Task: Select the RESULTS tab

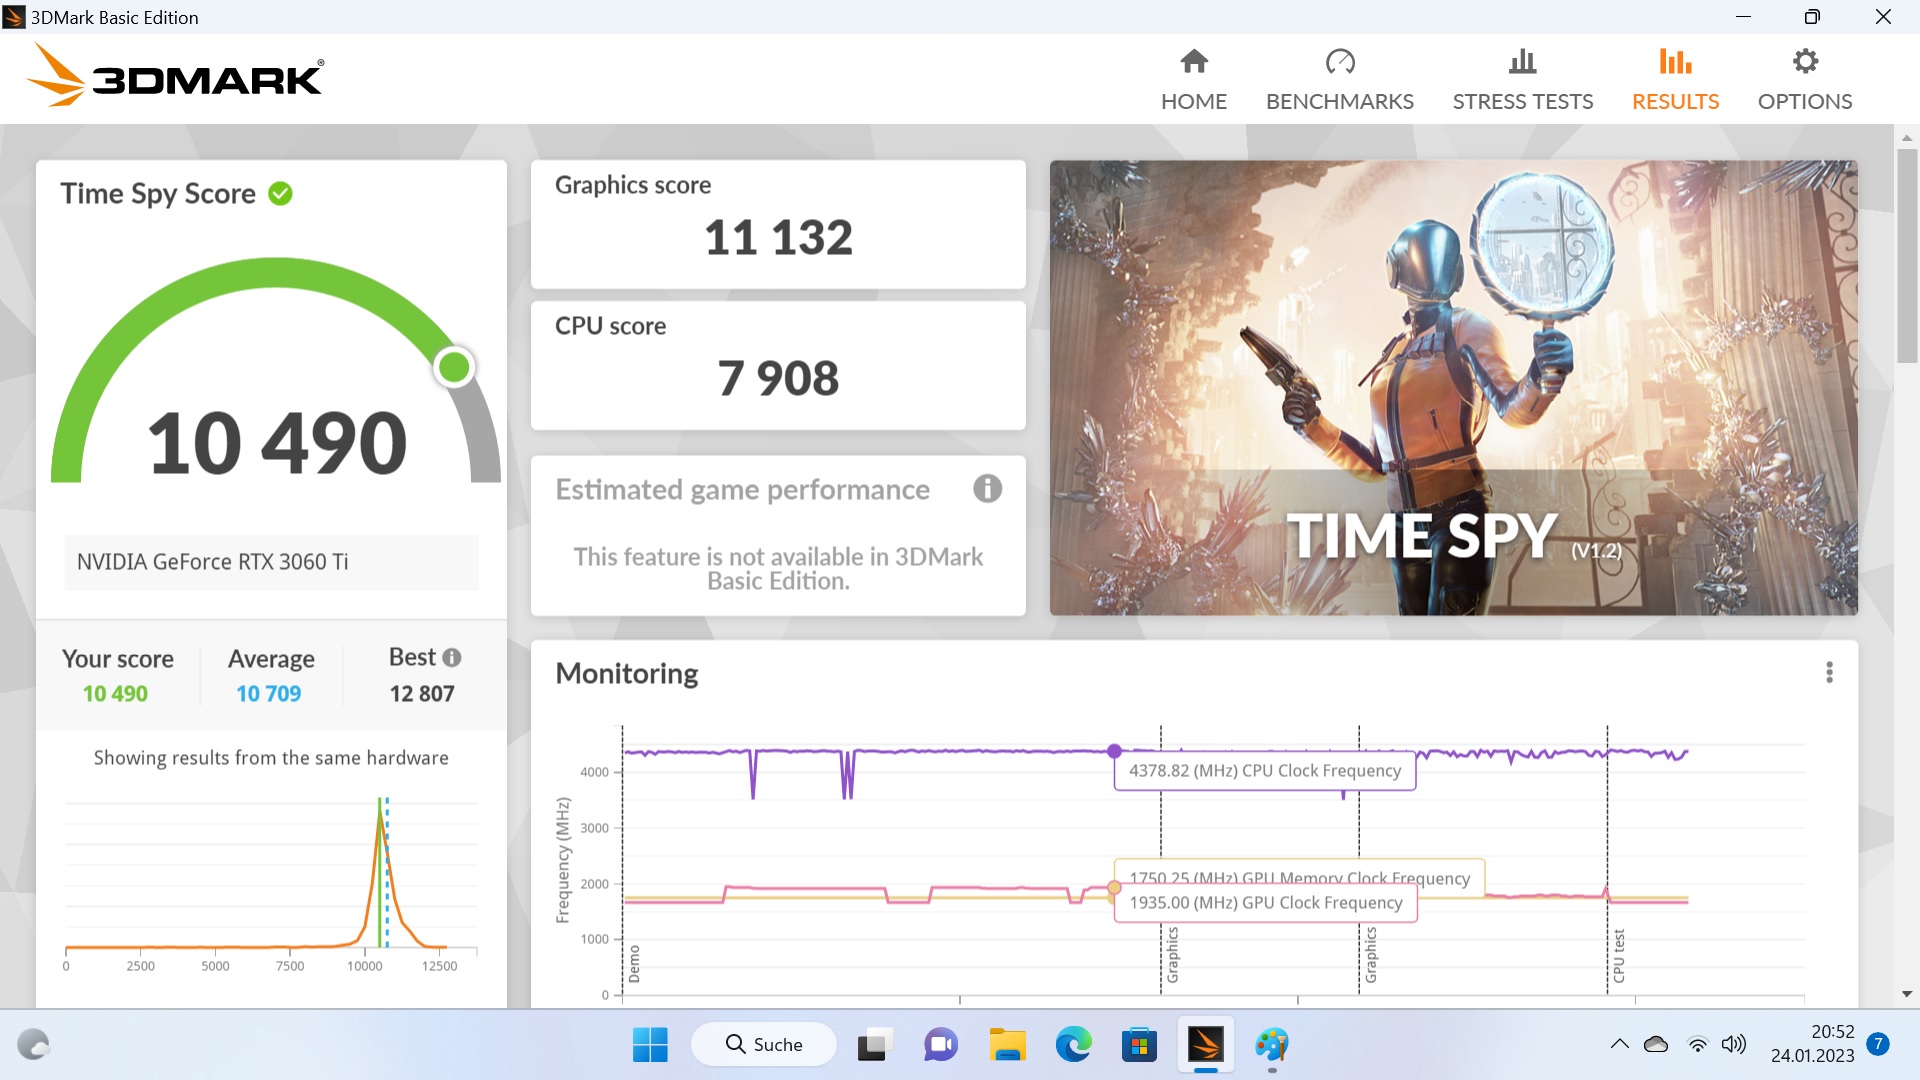Action: 1675,80
